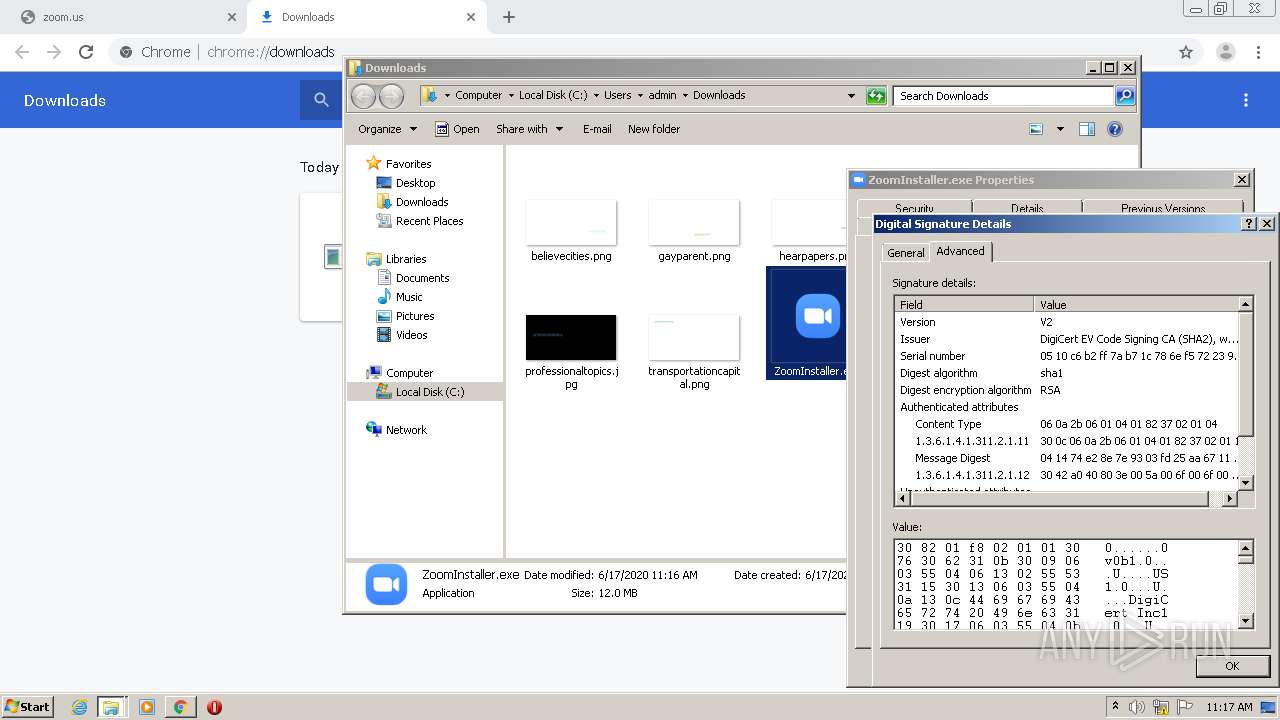
Task: Click hex Value box scroll-down arrow
Action: coord(1246,621)
